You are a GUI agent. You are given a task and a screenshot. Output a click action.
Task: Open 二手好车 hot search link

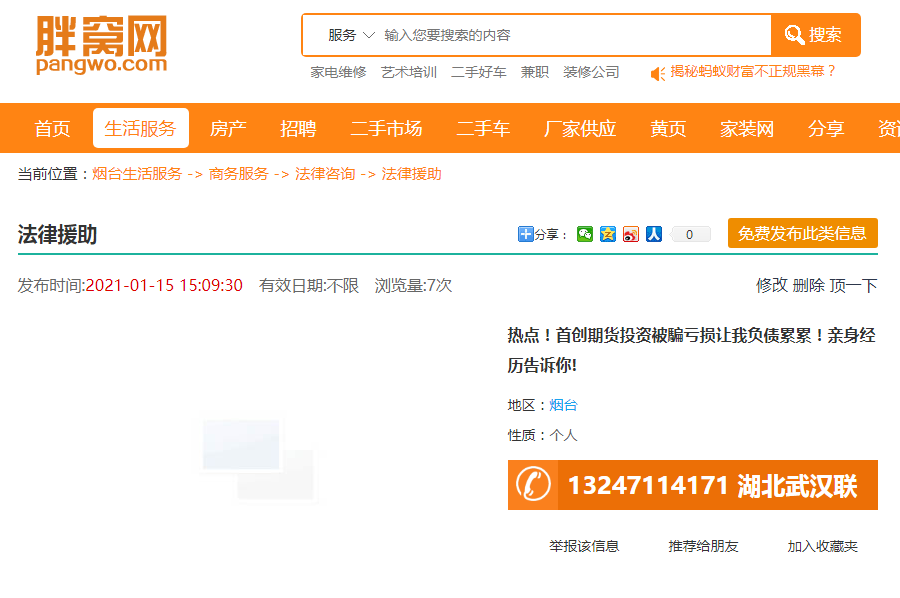(x=479, y=72)
